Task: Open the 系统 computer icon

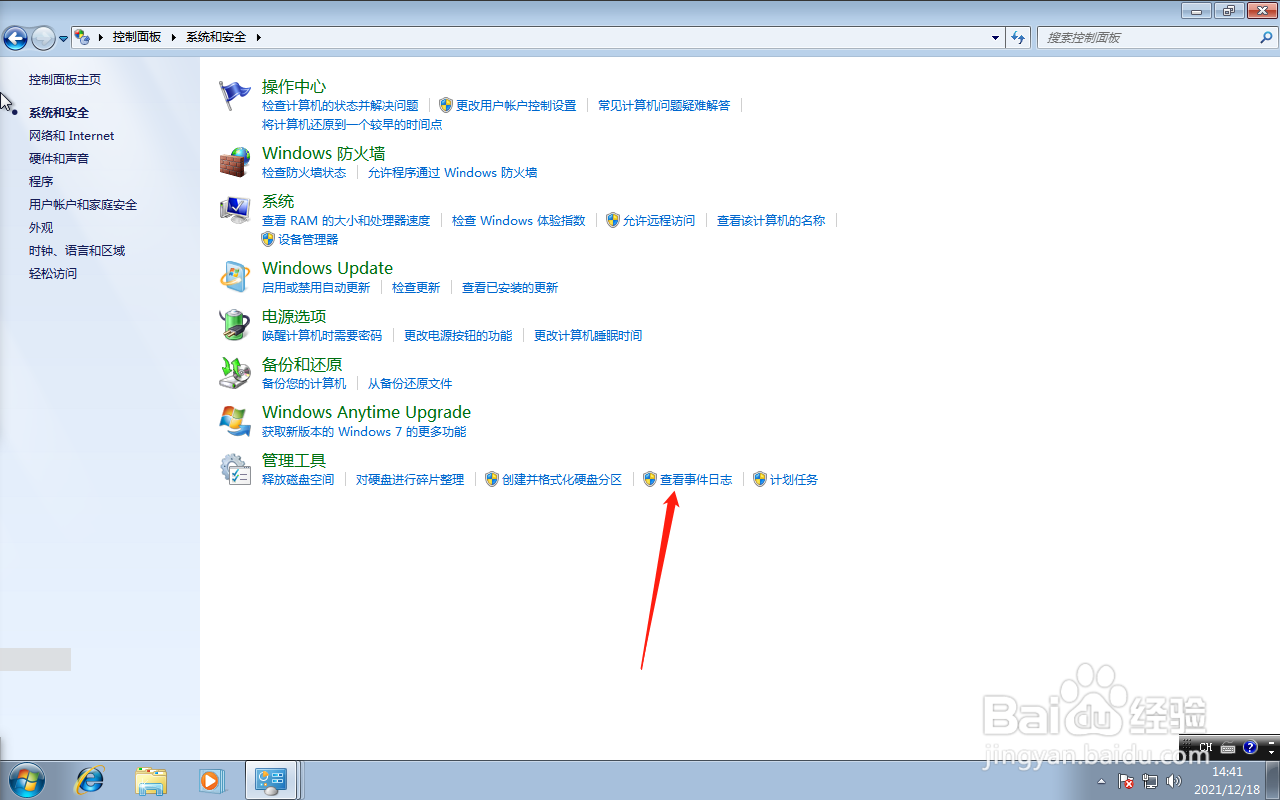Action: (x=235, y=210)
